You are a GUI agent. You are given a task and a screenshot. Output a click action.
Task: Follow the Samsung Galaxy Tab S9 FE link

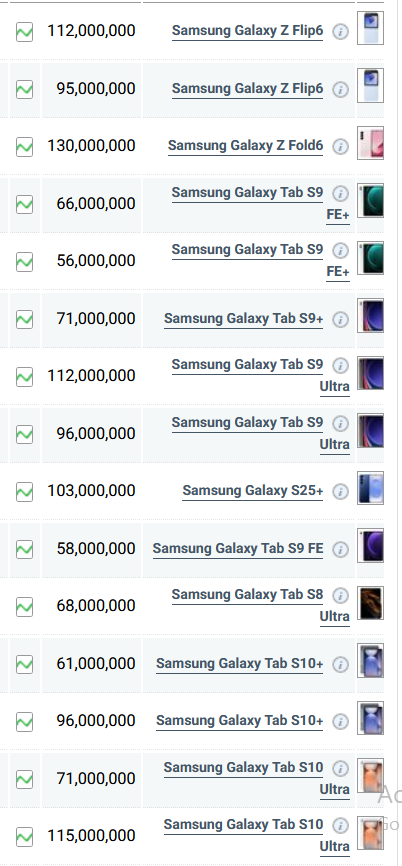[237, 549]
